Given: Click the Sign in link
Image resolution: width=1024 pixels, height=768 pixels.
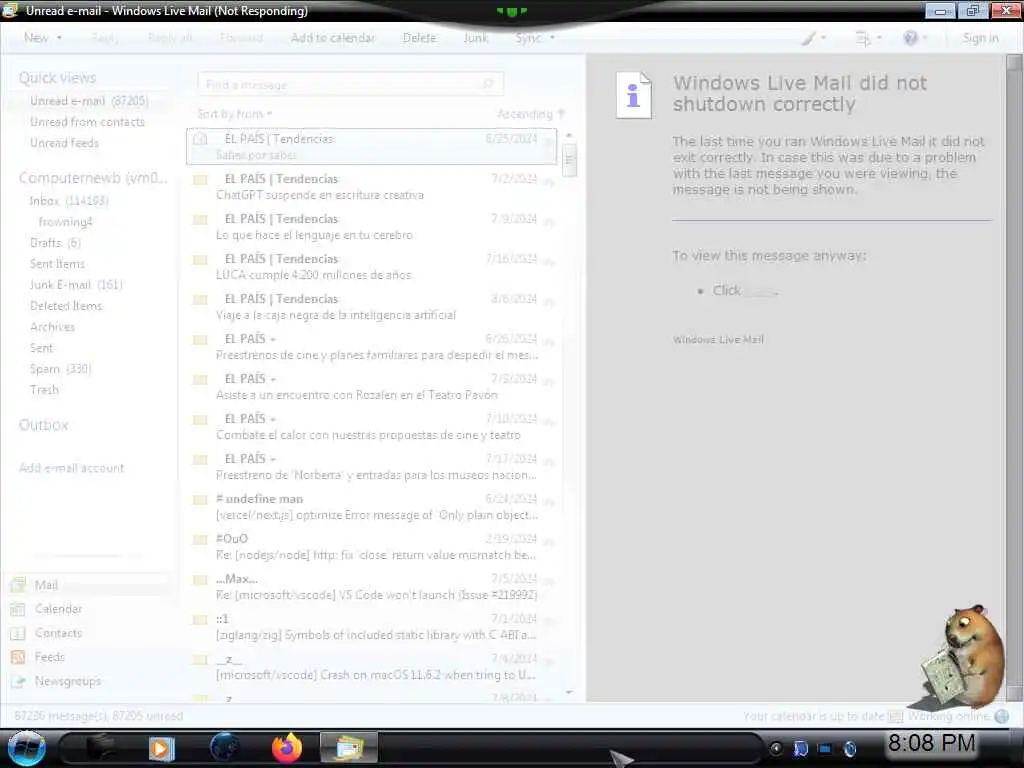Looking at the screenshot, I should [980, 38].
